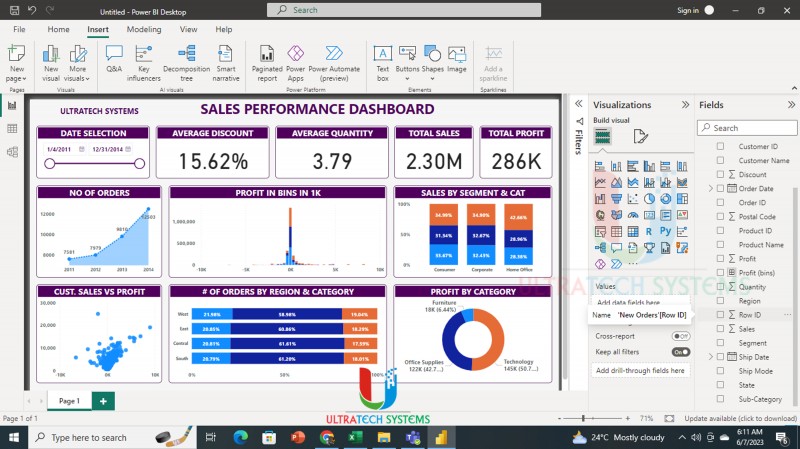Select the line chart visual icon
The height and width of the screenshot is (449, 800).
[x=600, y=182]
